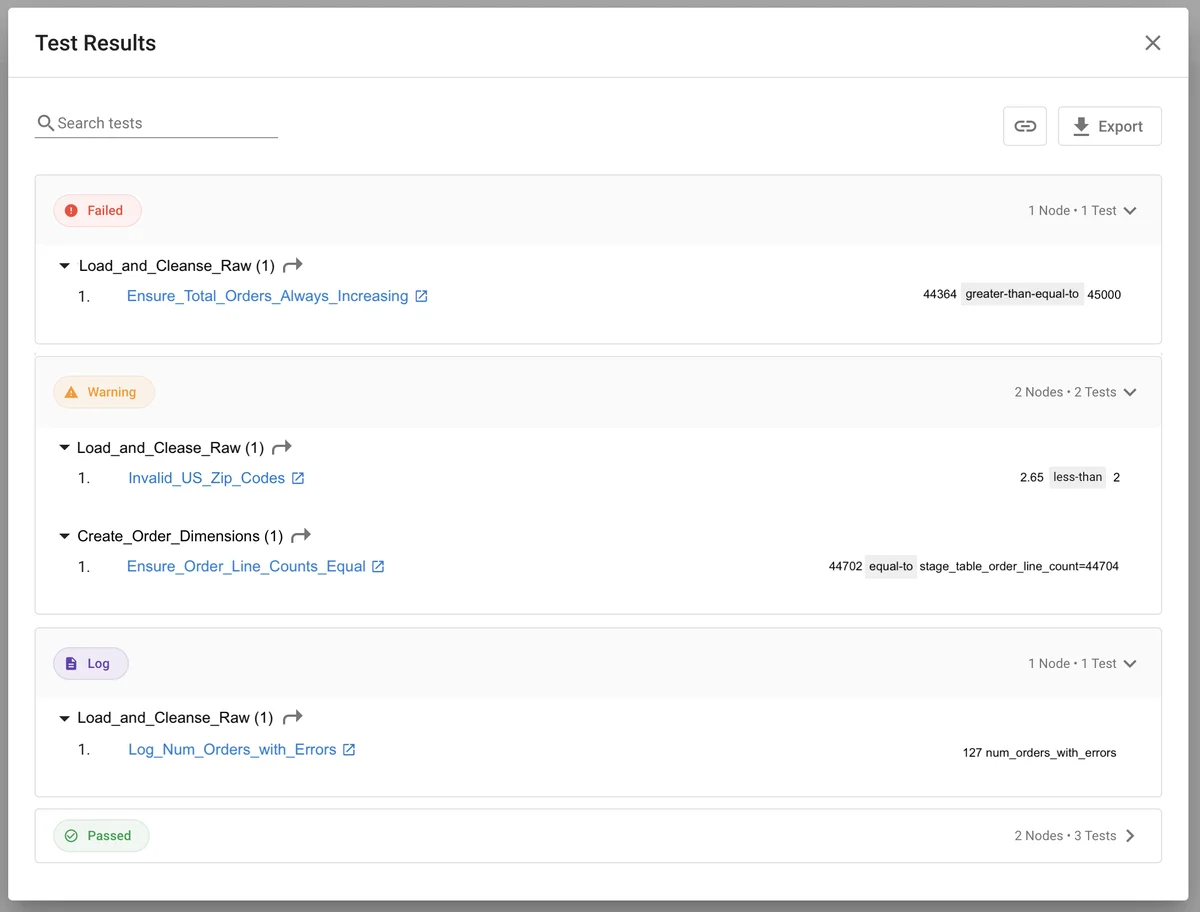Open external link icon beside Log_Num_Orders_with_Errors
1200x912 pixels.
point(349,749)
